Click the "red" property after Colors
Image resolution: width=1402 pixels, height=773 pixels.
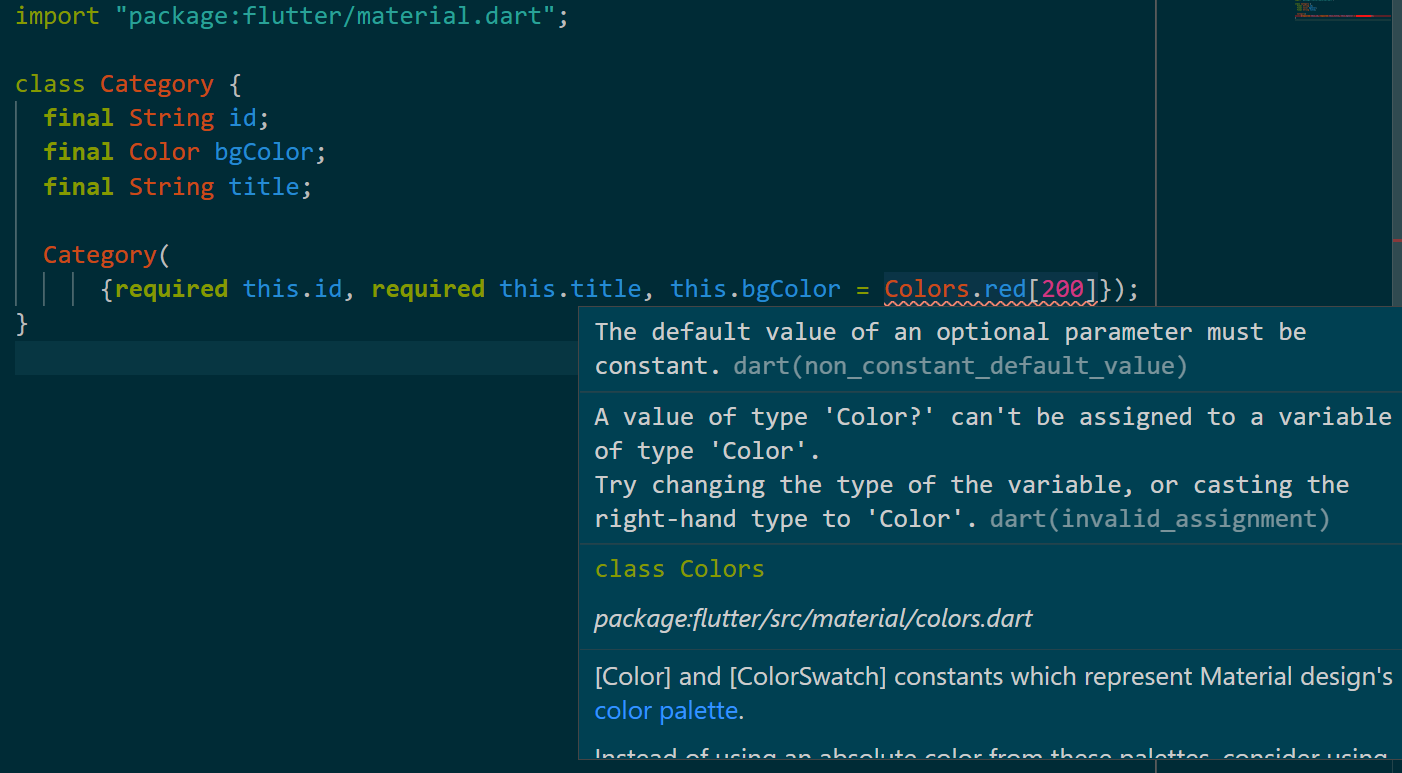pyautogui.click(x=1005, y=290)
